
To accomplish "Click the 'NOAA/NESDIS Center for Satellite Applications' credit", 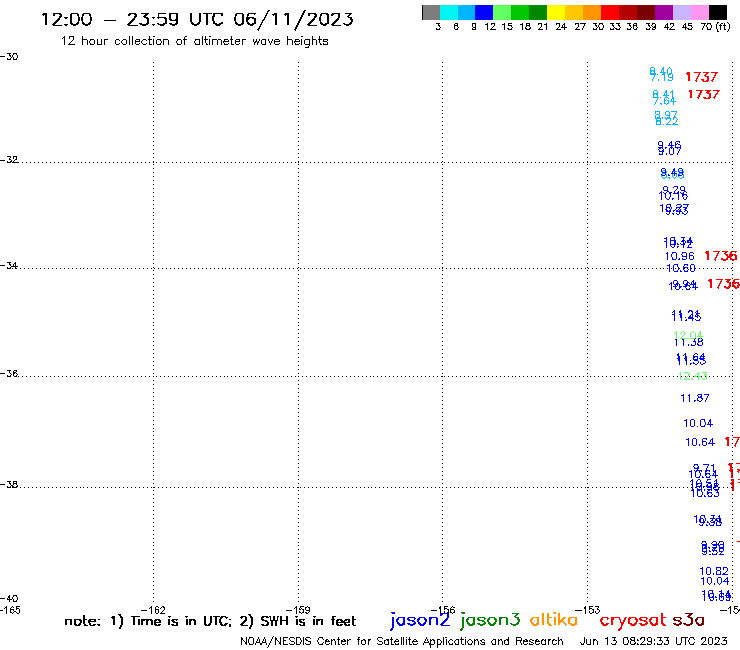I will point(402,641).
